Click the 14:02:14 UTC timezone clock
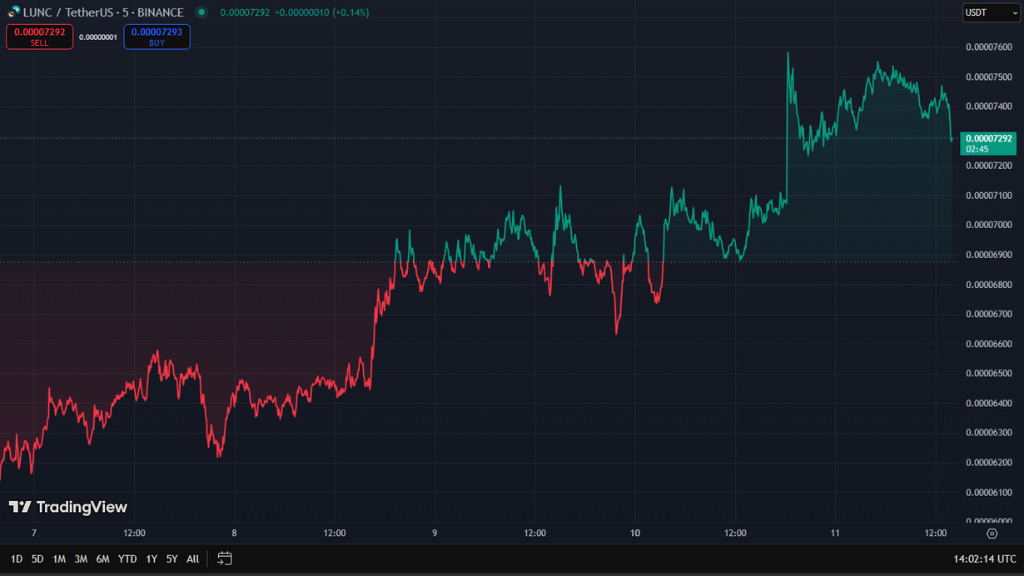1024x576 pixels. [984, 559]
